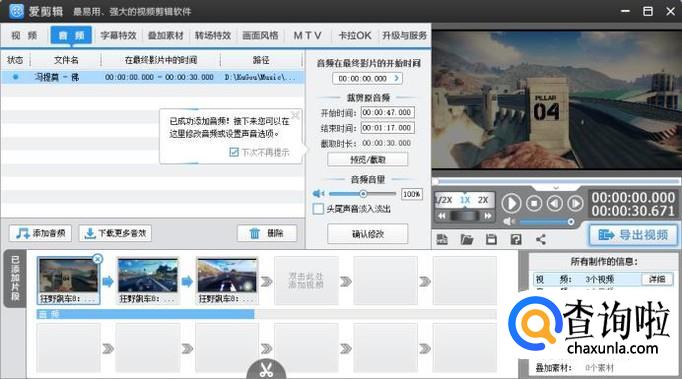682x379 pixels.
Task: Switch to 字幕特效 tab
Action: click(x=118, y=36)
